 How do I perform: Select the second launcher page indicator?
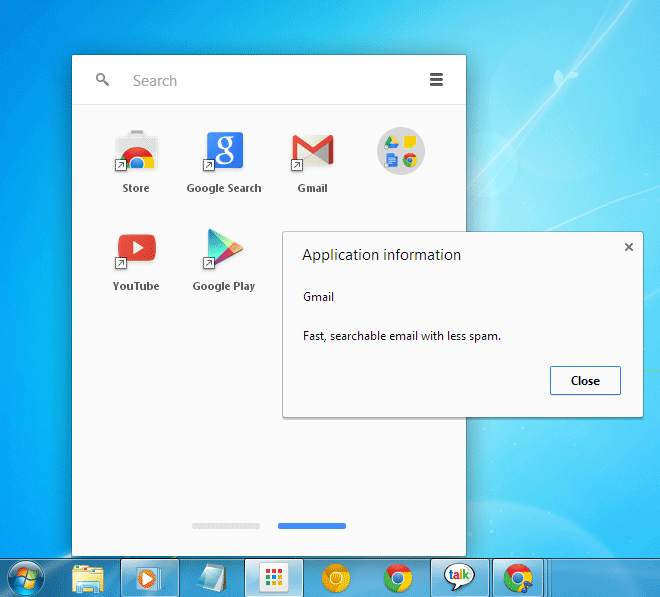(x=312, y=526)
